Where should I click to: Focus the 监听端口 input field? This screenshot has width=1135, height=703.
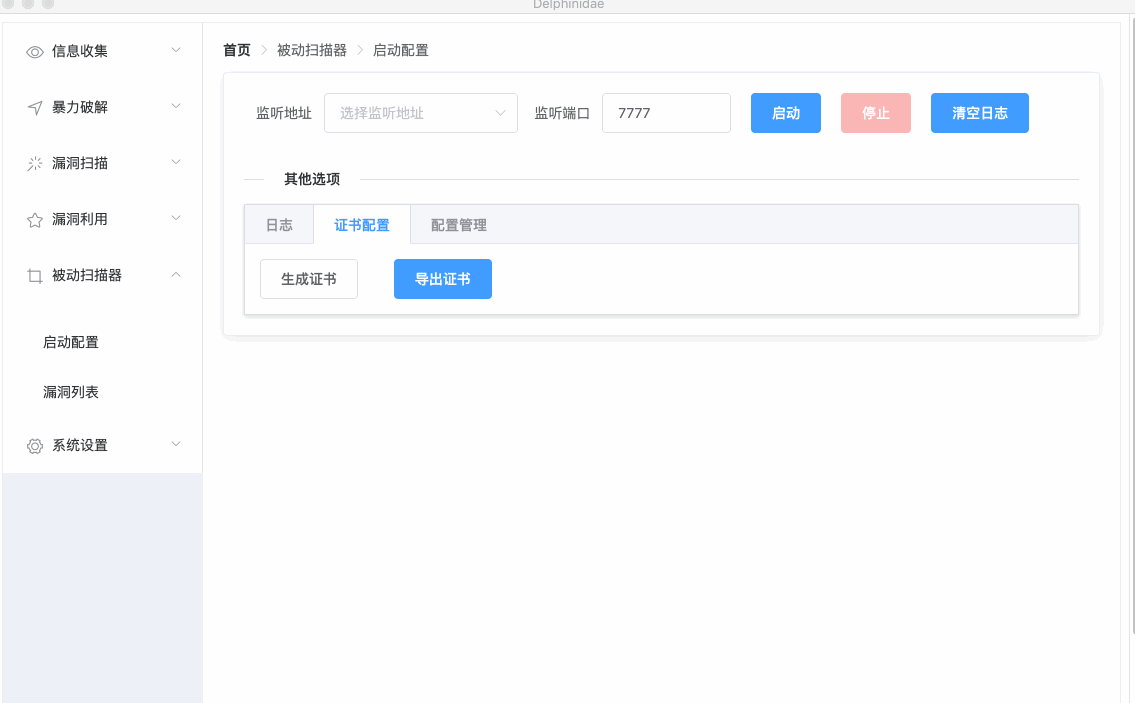point(666,113)
